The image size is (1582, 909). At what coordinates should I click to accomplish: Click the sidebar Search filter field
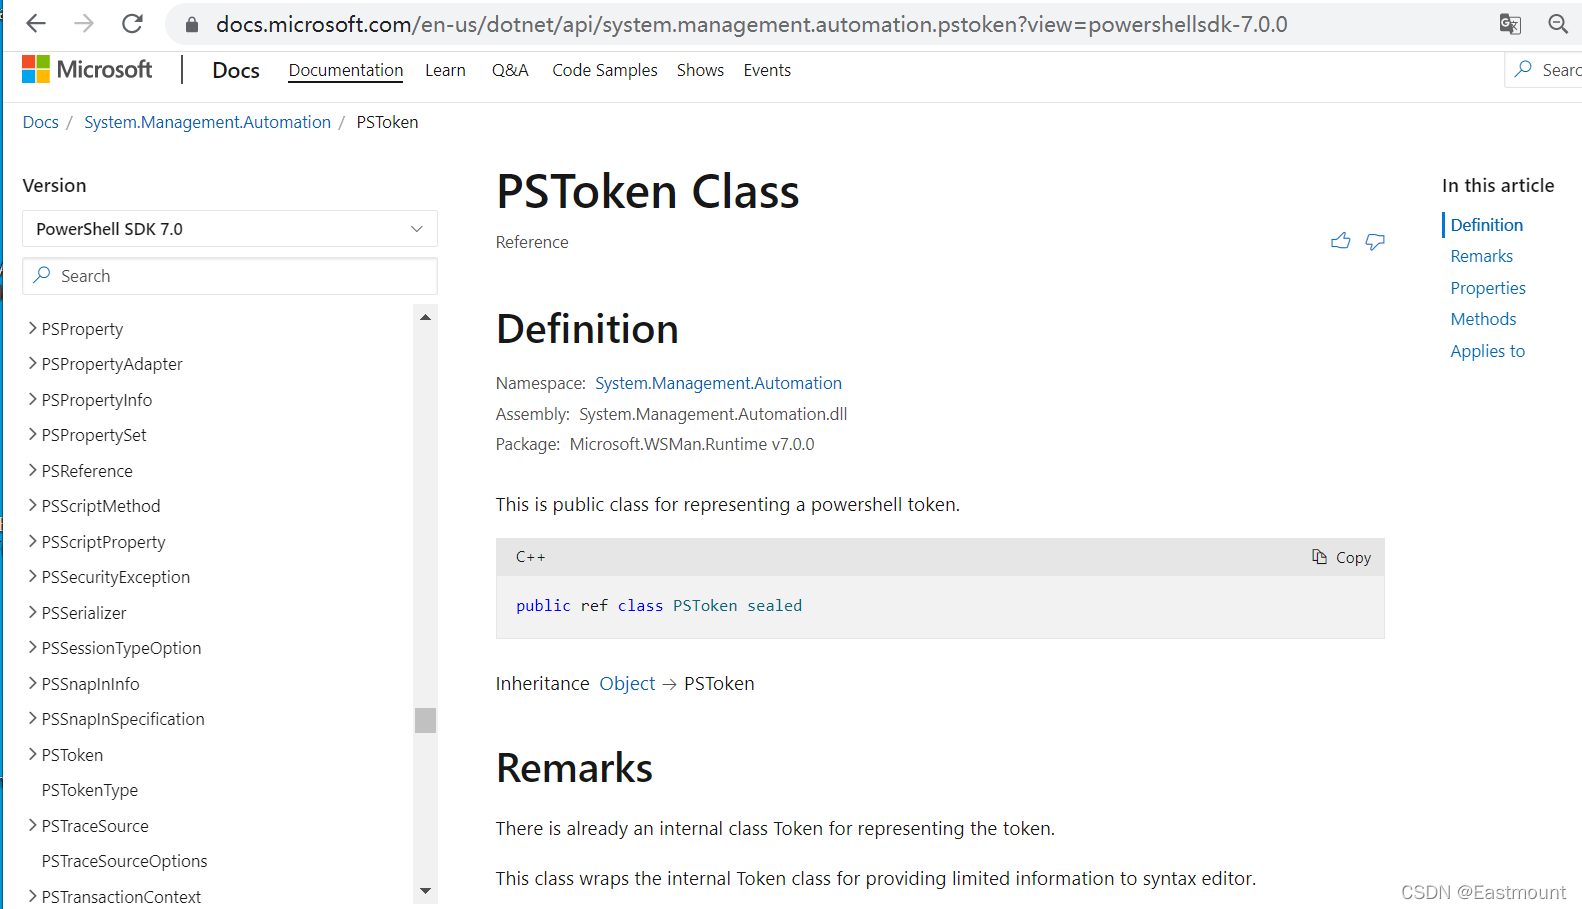230,276
